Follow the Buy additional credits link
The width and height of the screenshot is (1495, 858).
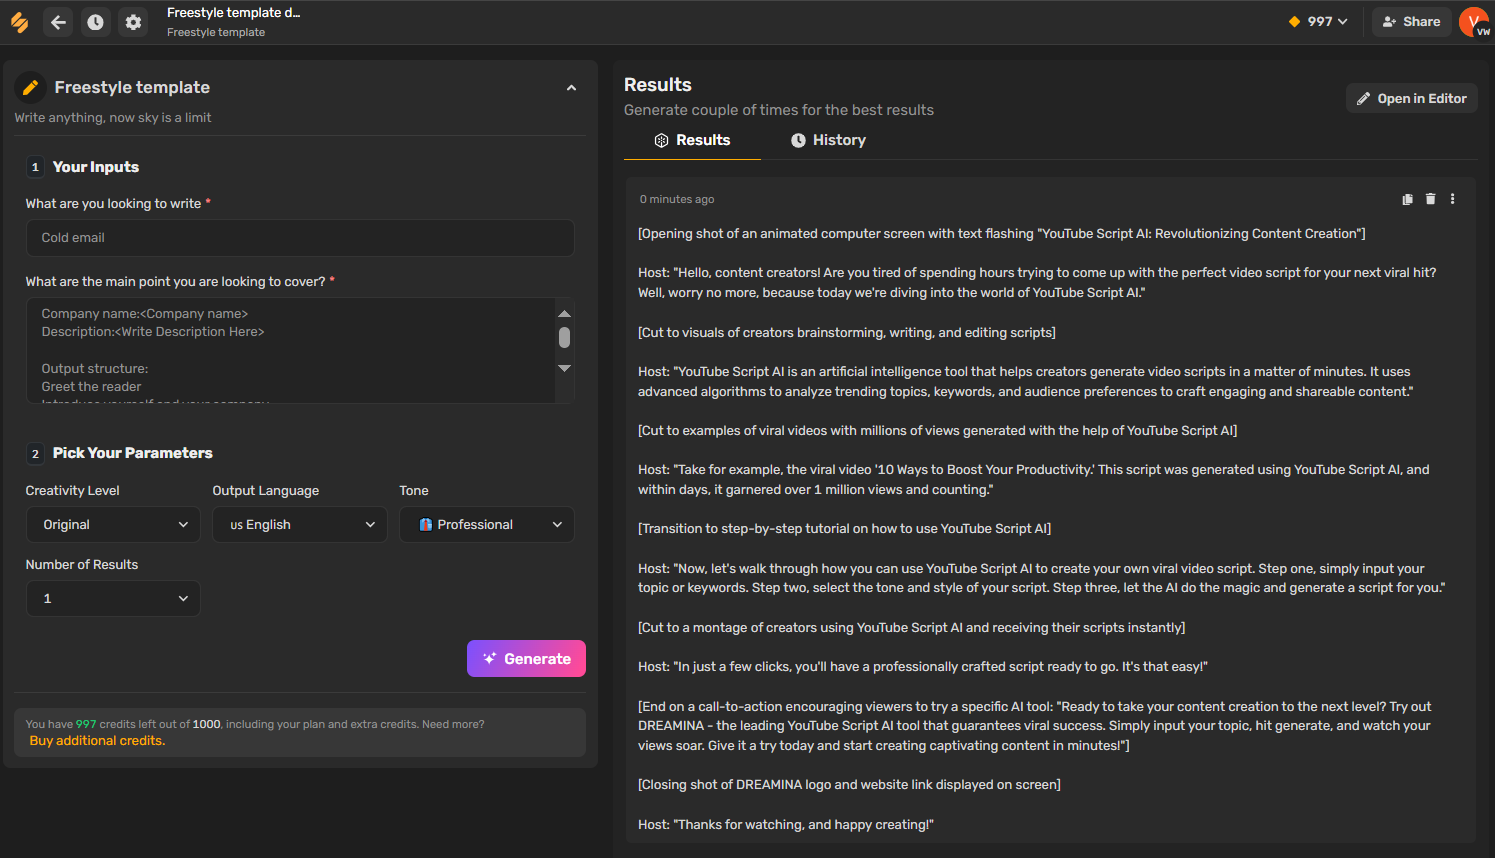(97, 741)
